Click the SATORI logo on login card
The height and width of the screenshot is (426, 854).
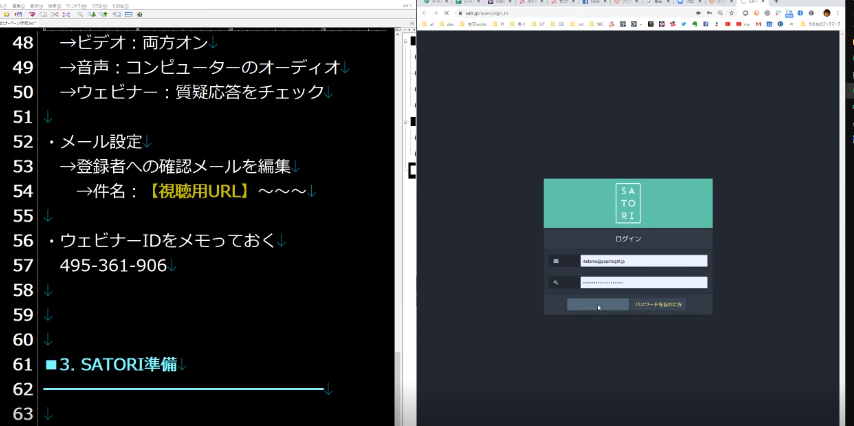tap(628, 203)
